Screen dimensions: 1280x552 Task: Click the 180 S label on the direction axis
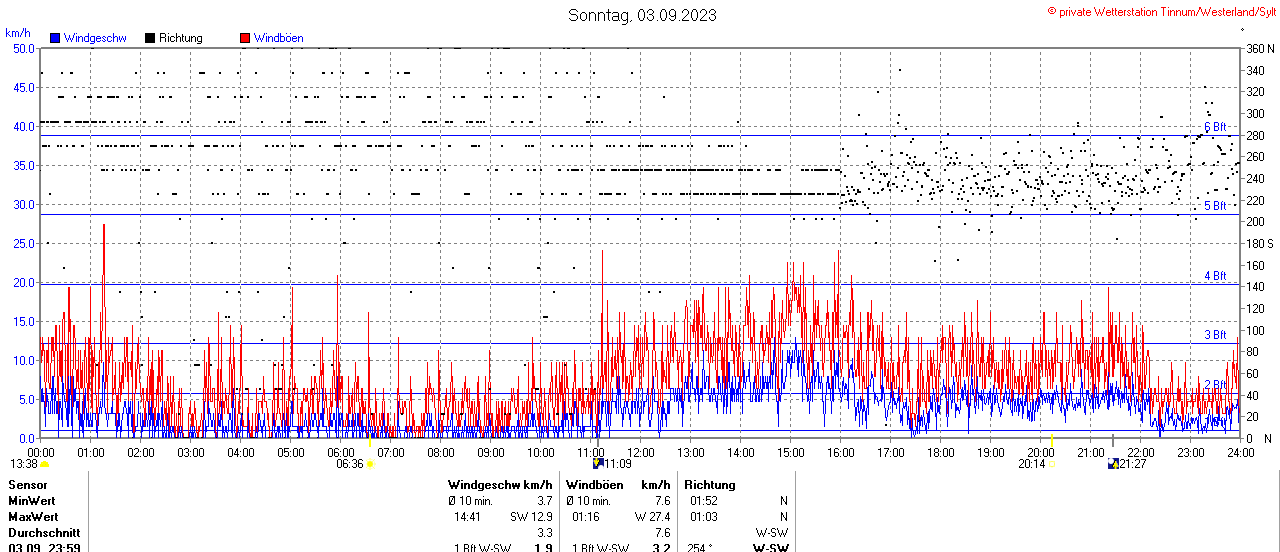[x=1260, y=243]
